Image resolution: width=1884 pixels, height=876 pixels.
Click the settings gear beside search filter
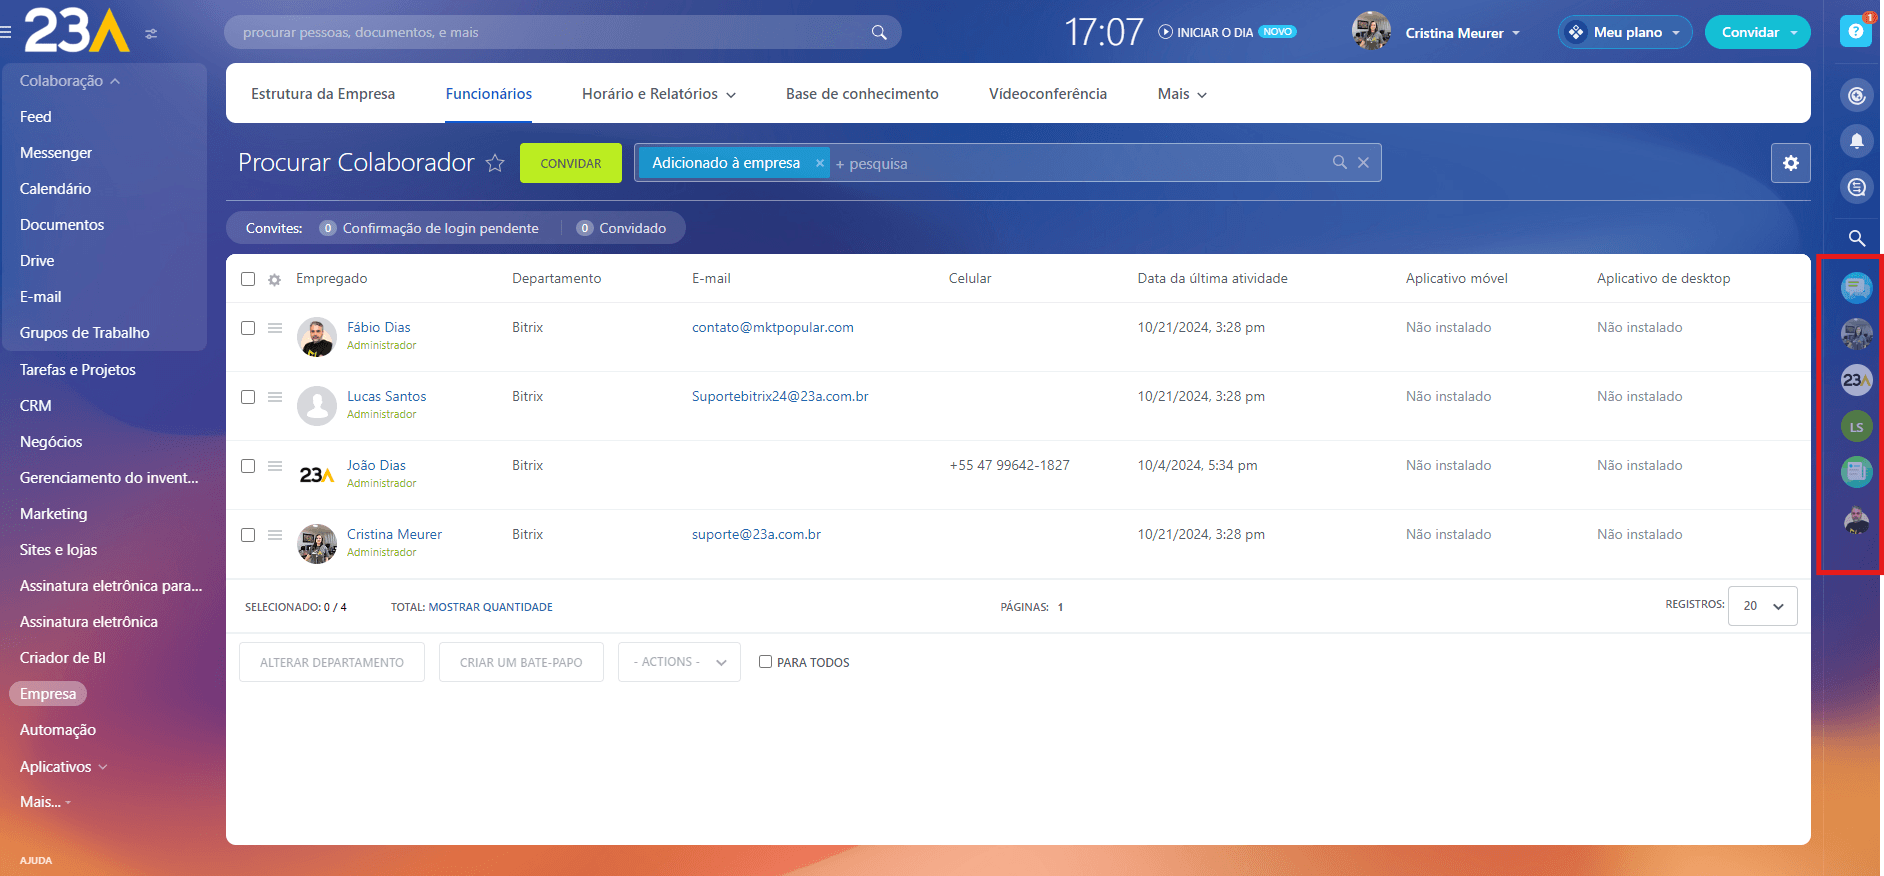(1790, 163)
